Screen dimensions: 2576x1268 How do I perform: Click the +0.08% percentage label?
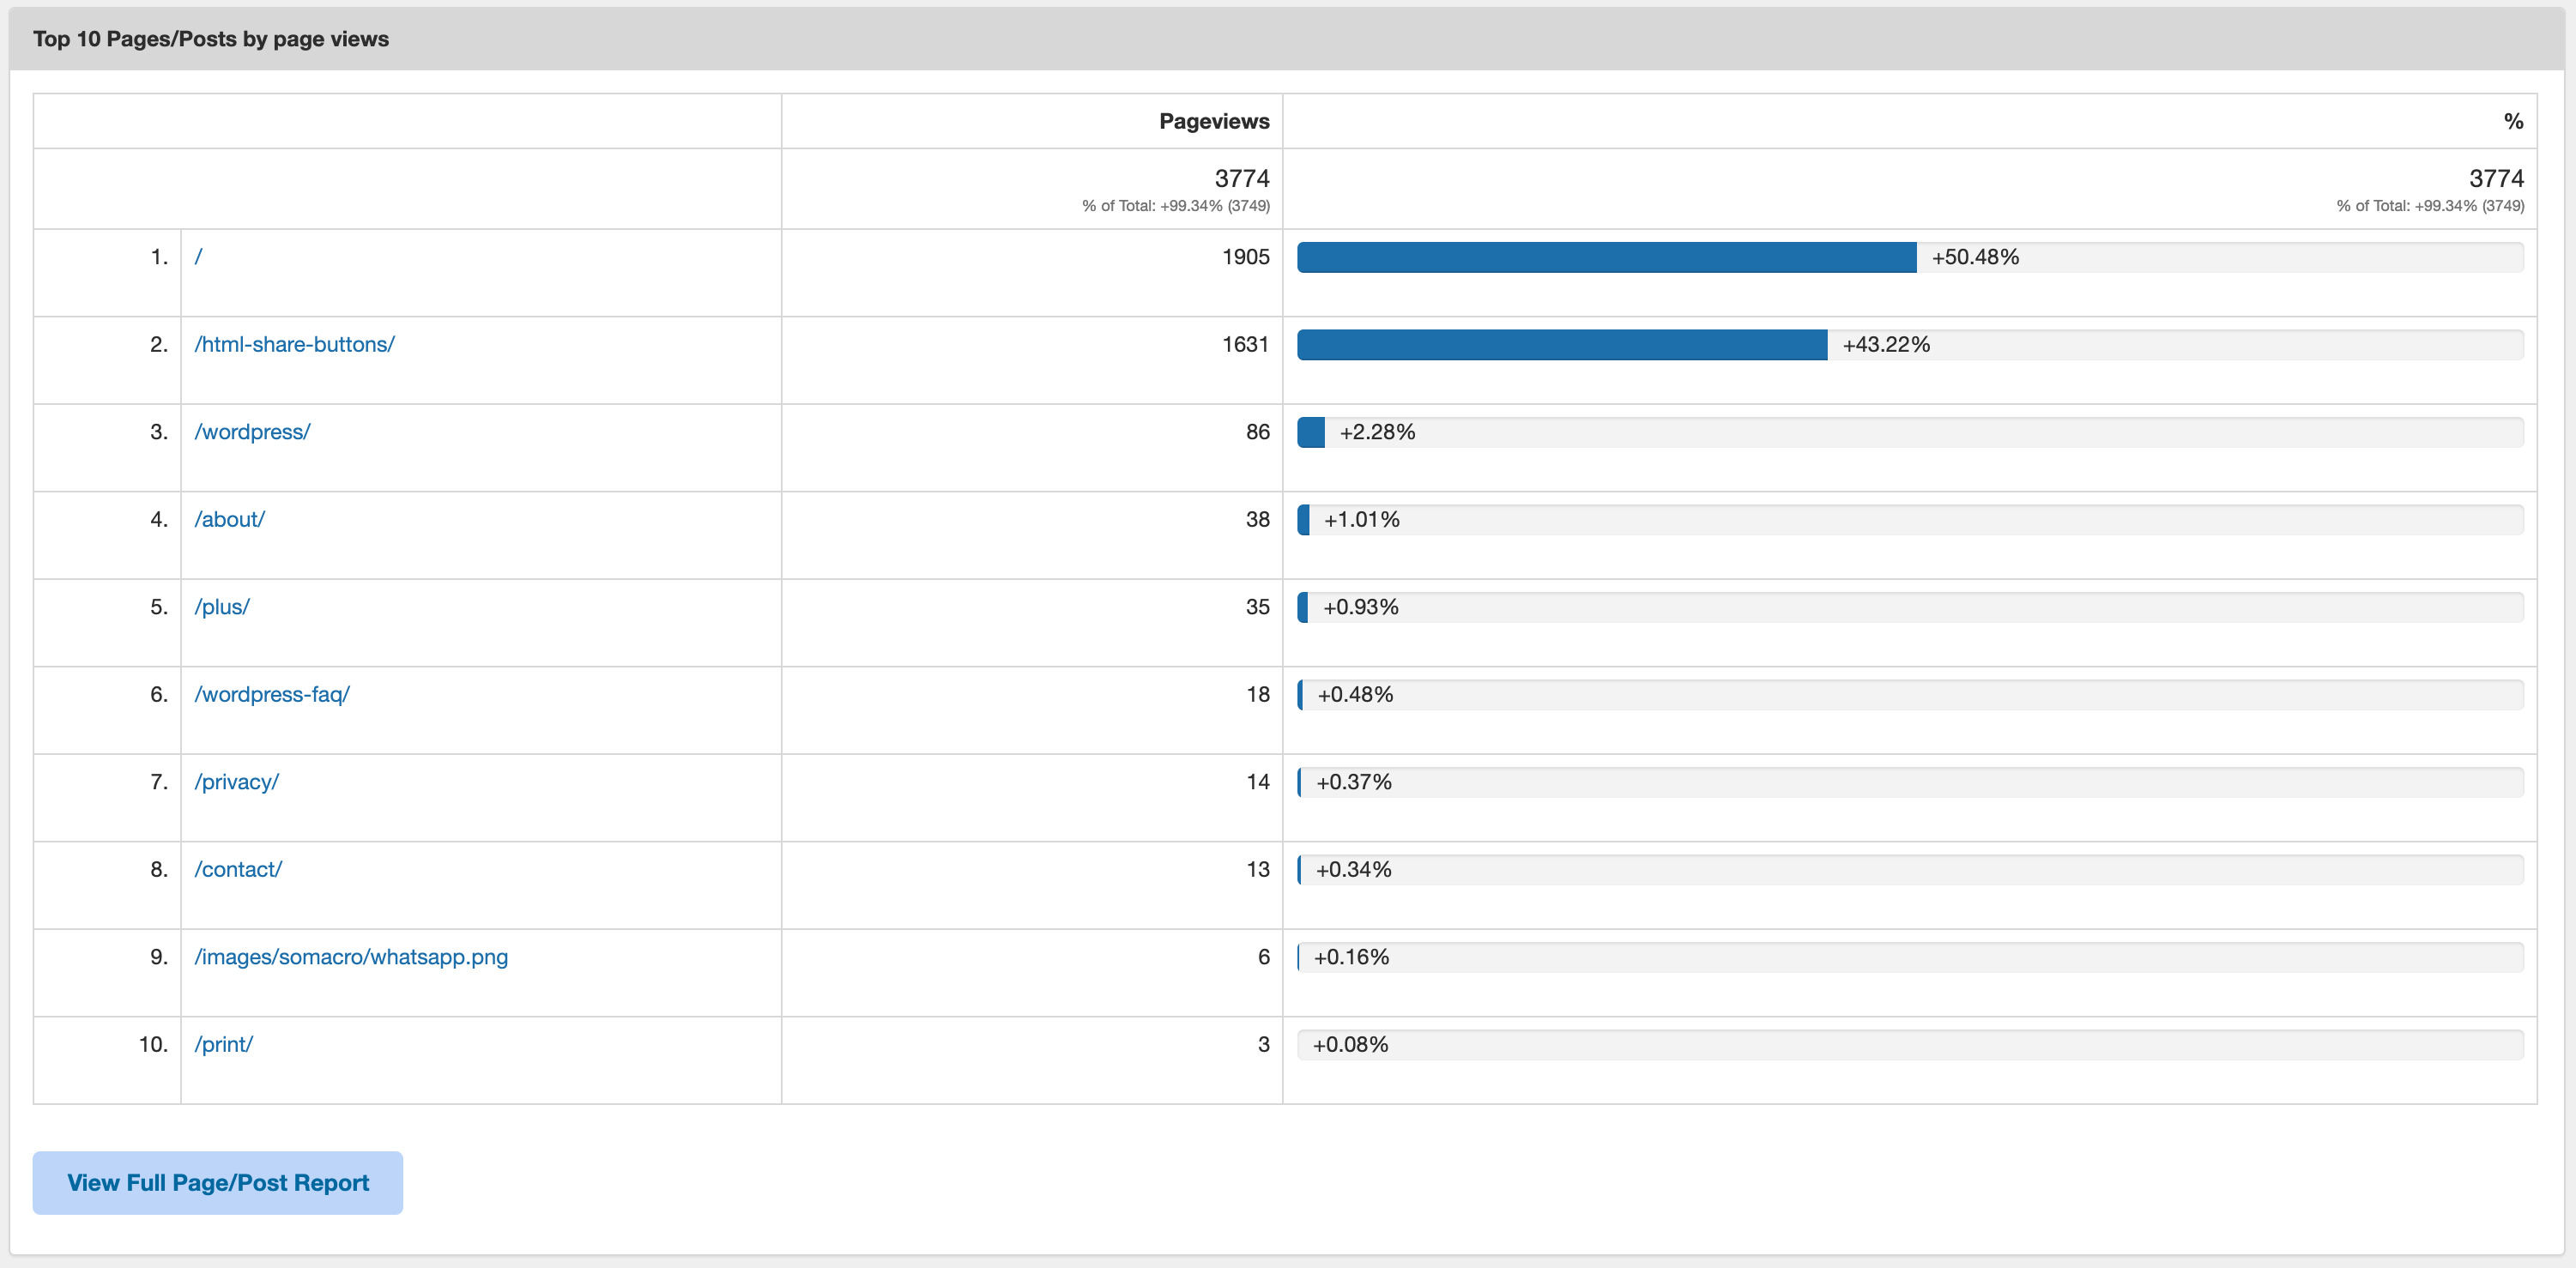(1350, 1044)
